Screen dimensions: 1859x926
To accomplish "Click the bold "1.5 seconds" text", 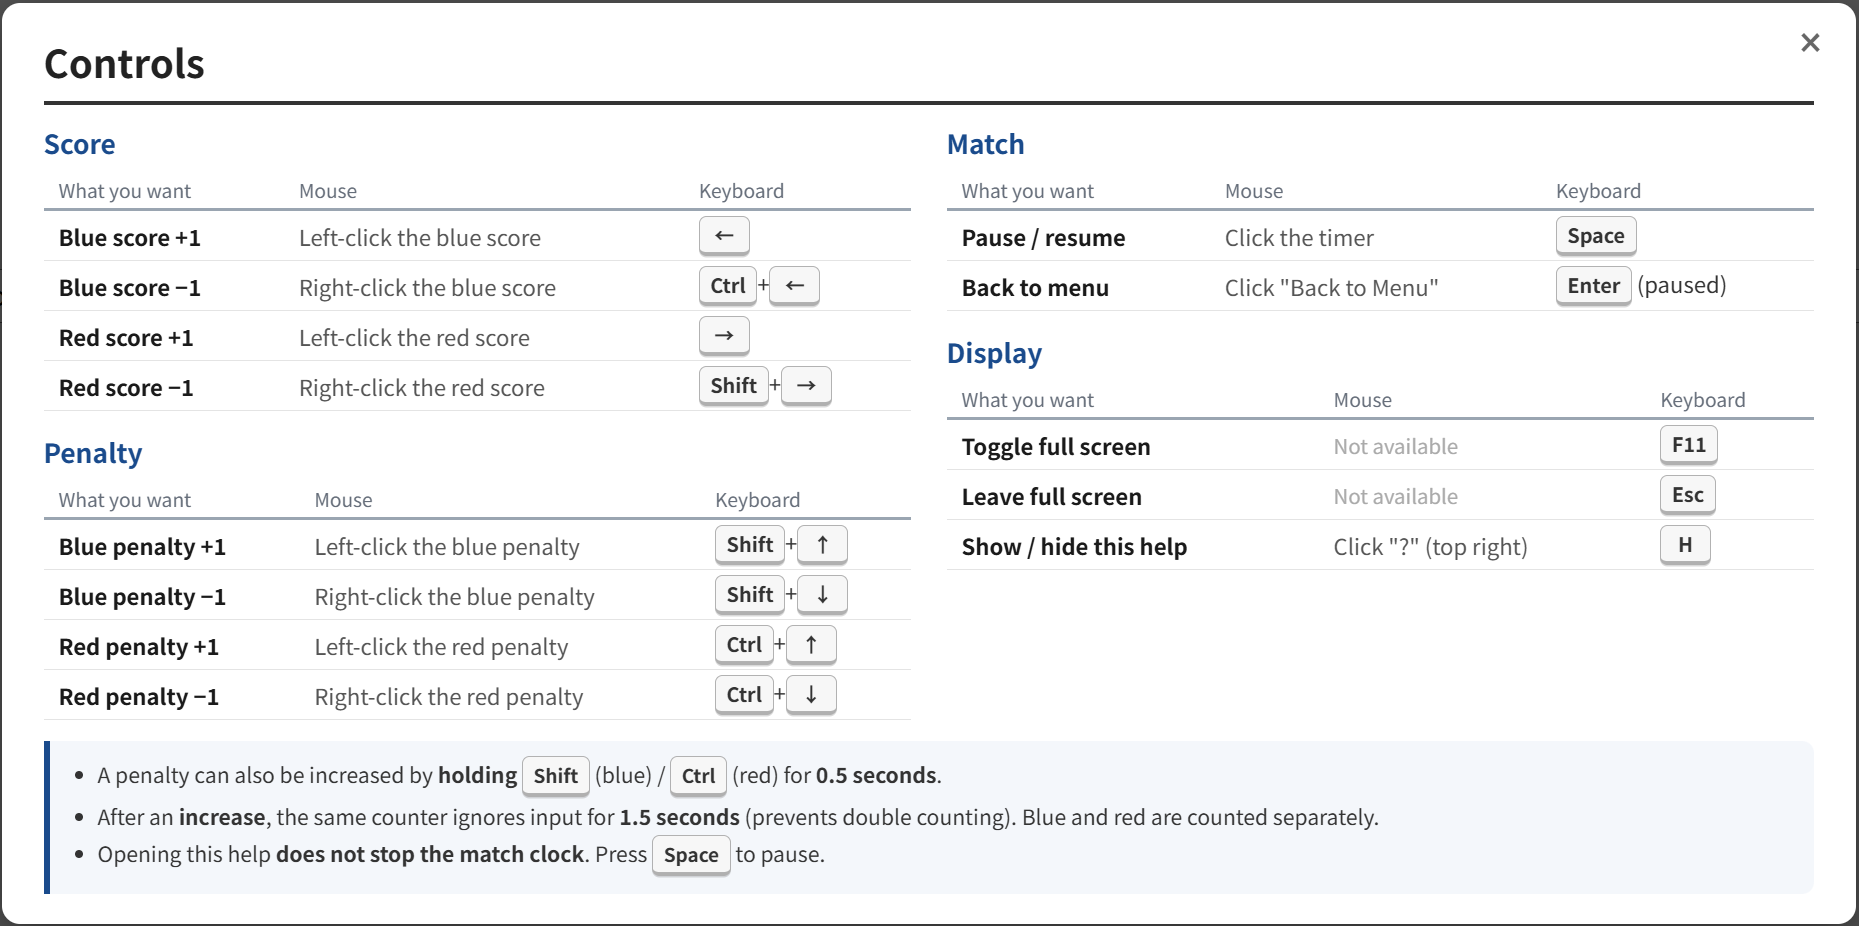I will pyautogui.click(x=680, y=818).
